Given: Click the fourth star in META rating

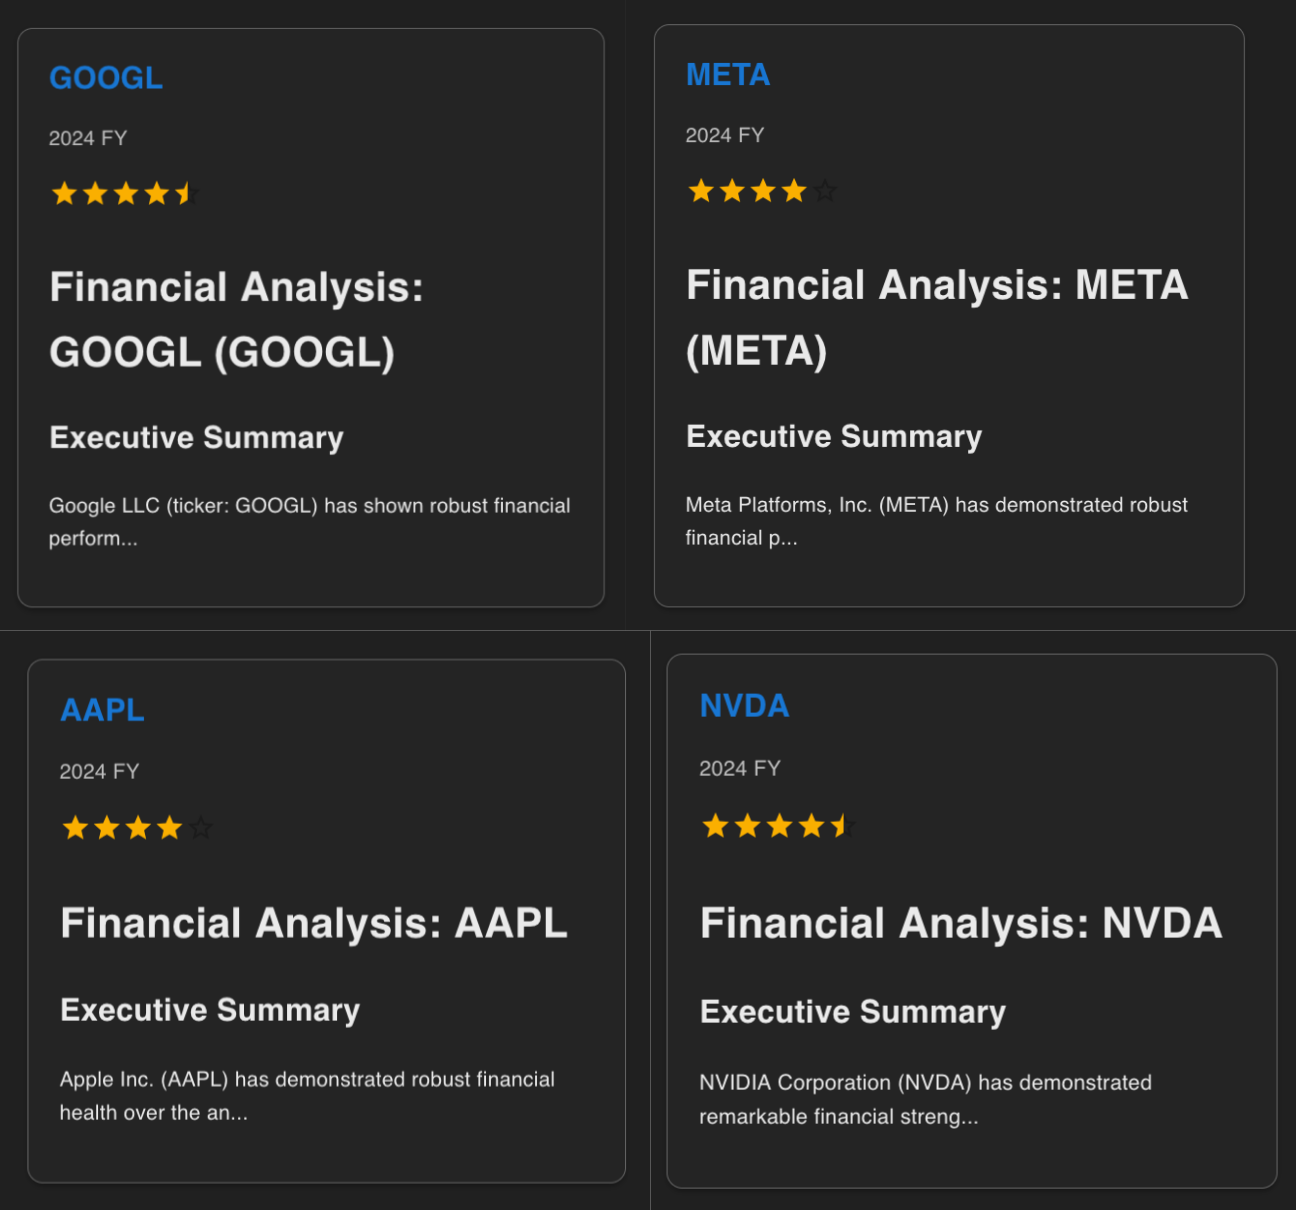Looking at the screenshot, I should (794, 190).
